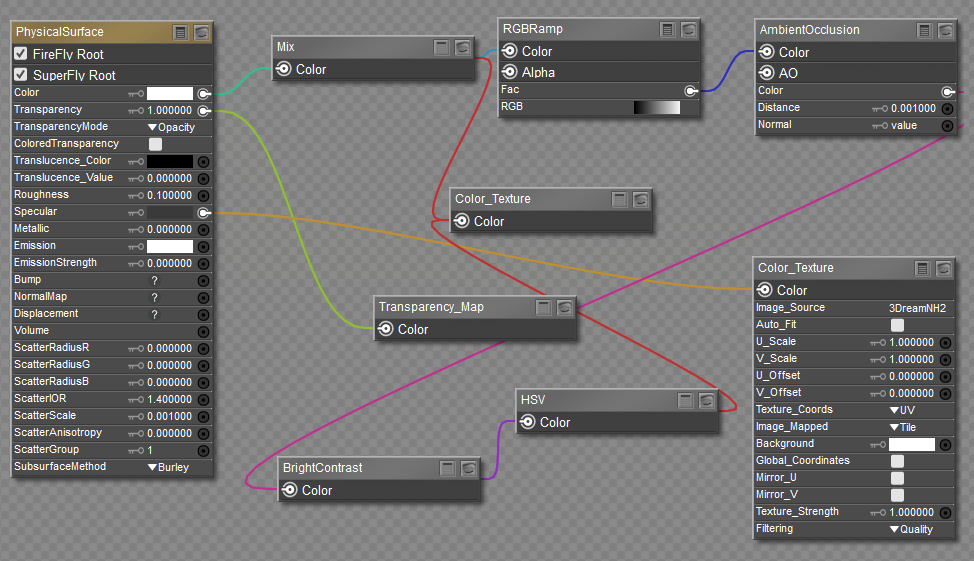Screen dimensions: 974x561
Task: Toggle the preview icon on AmbientOcclusion node
Action: pyautogui.click(x=945, y=30)
